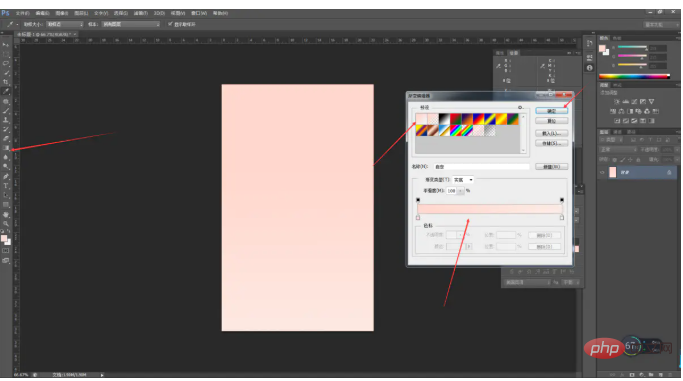Add a Levels adjustment
683x381 pixels.
(626, 101)
